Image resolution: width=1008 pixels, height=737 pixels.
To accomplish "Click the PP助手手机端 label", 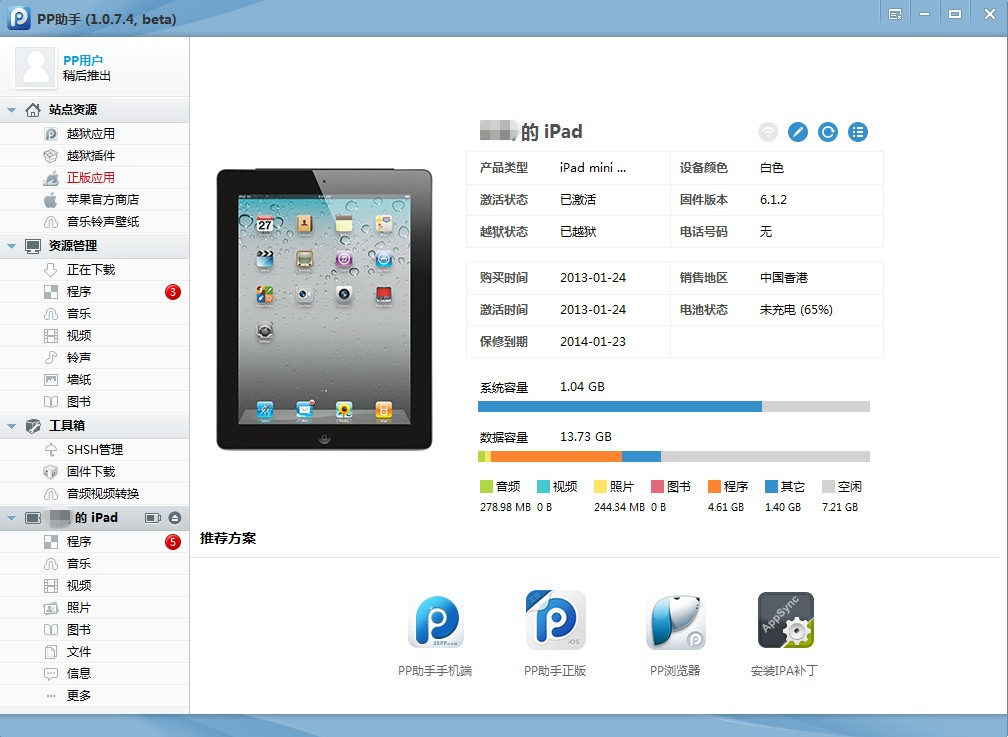I will pos(435,671).
